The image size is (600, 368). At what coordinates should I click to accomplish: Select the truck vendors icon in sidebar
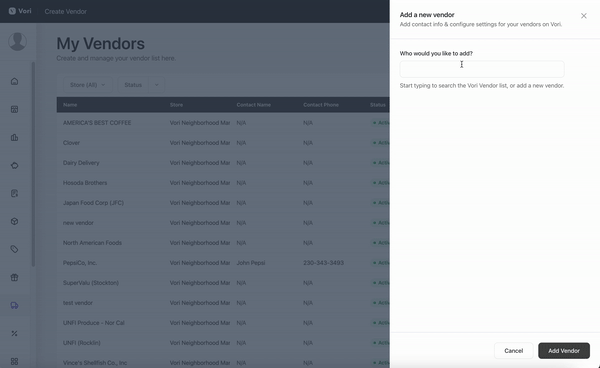tap(14, 305)
